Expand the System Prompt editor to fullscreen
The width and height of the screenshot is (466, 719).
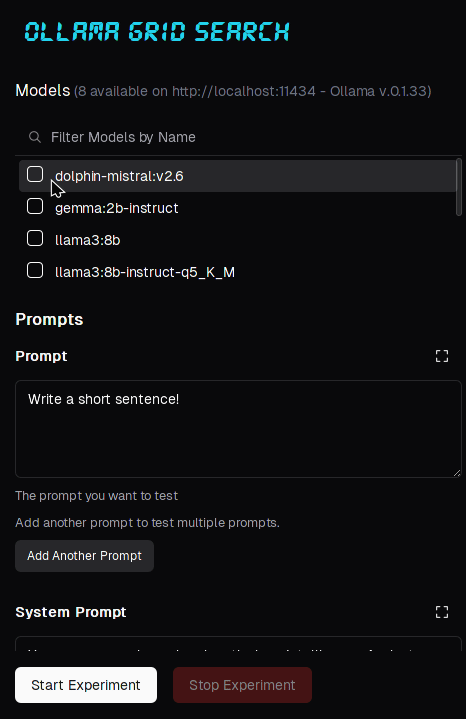[442, 612]
